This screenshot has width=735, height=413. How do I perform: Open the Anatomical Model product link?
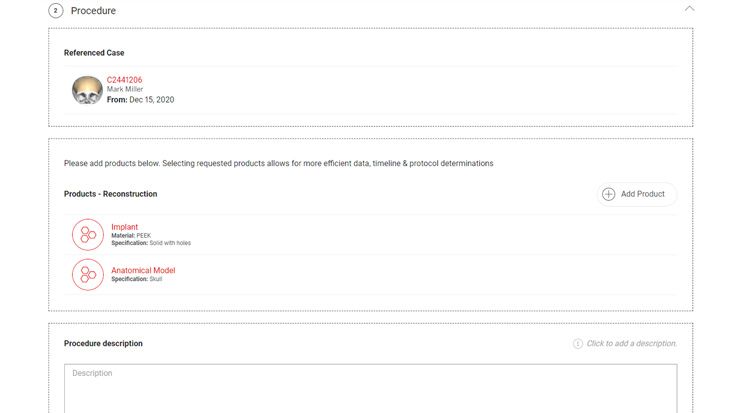pyautogui.click(x=143, y=270)
